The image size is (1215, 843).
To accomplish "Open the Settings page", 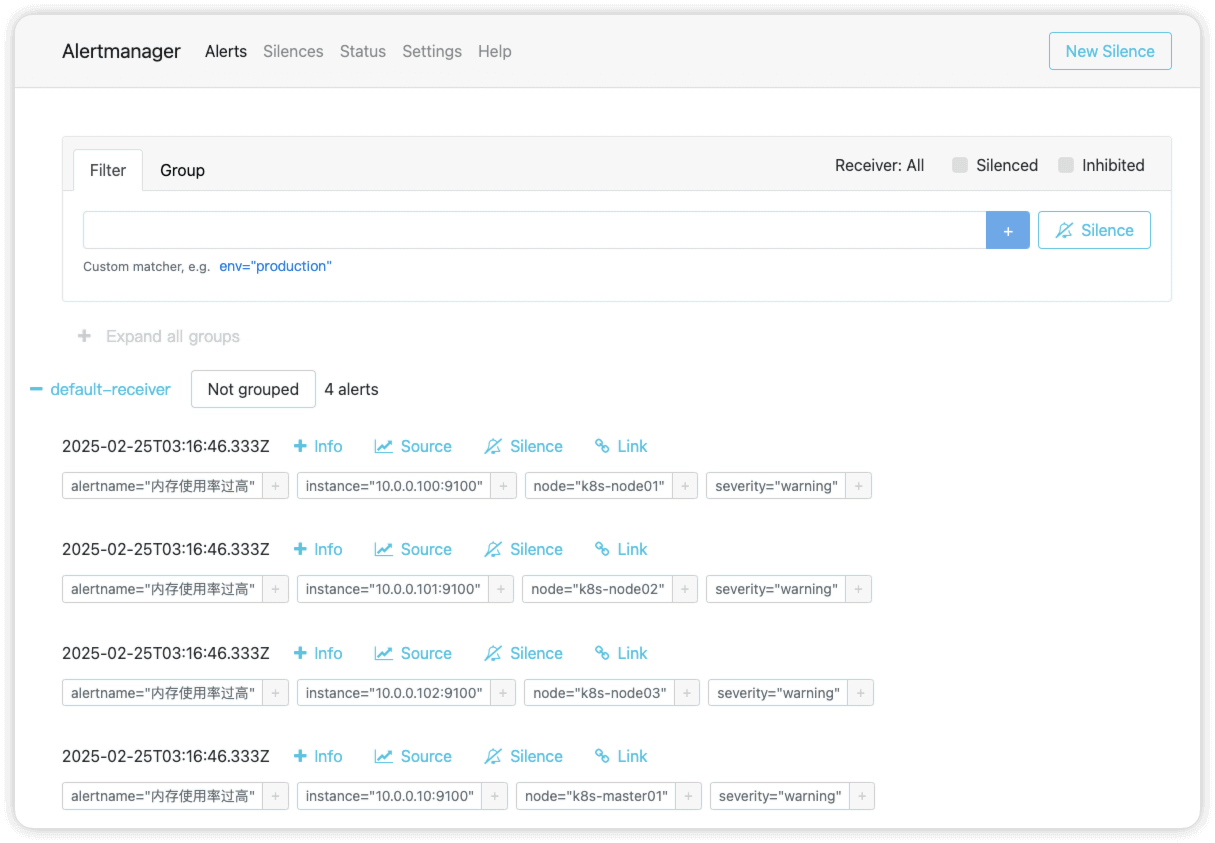I will click(432, 51).
